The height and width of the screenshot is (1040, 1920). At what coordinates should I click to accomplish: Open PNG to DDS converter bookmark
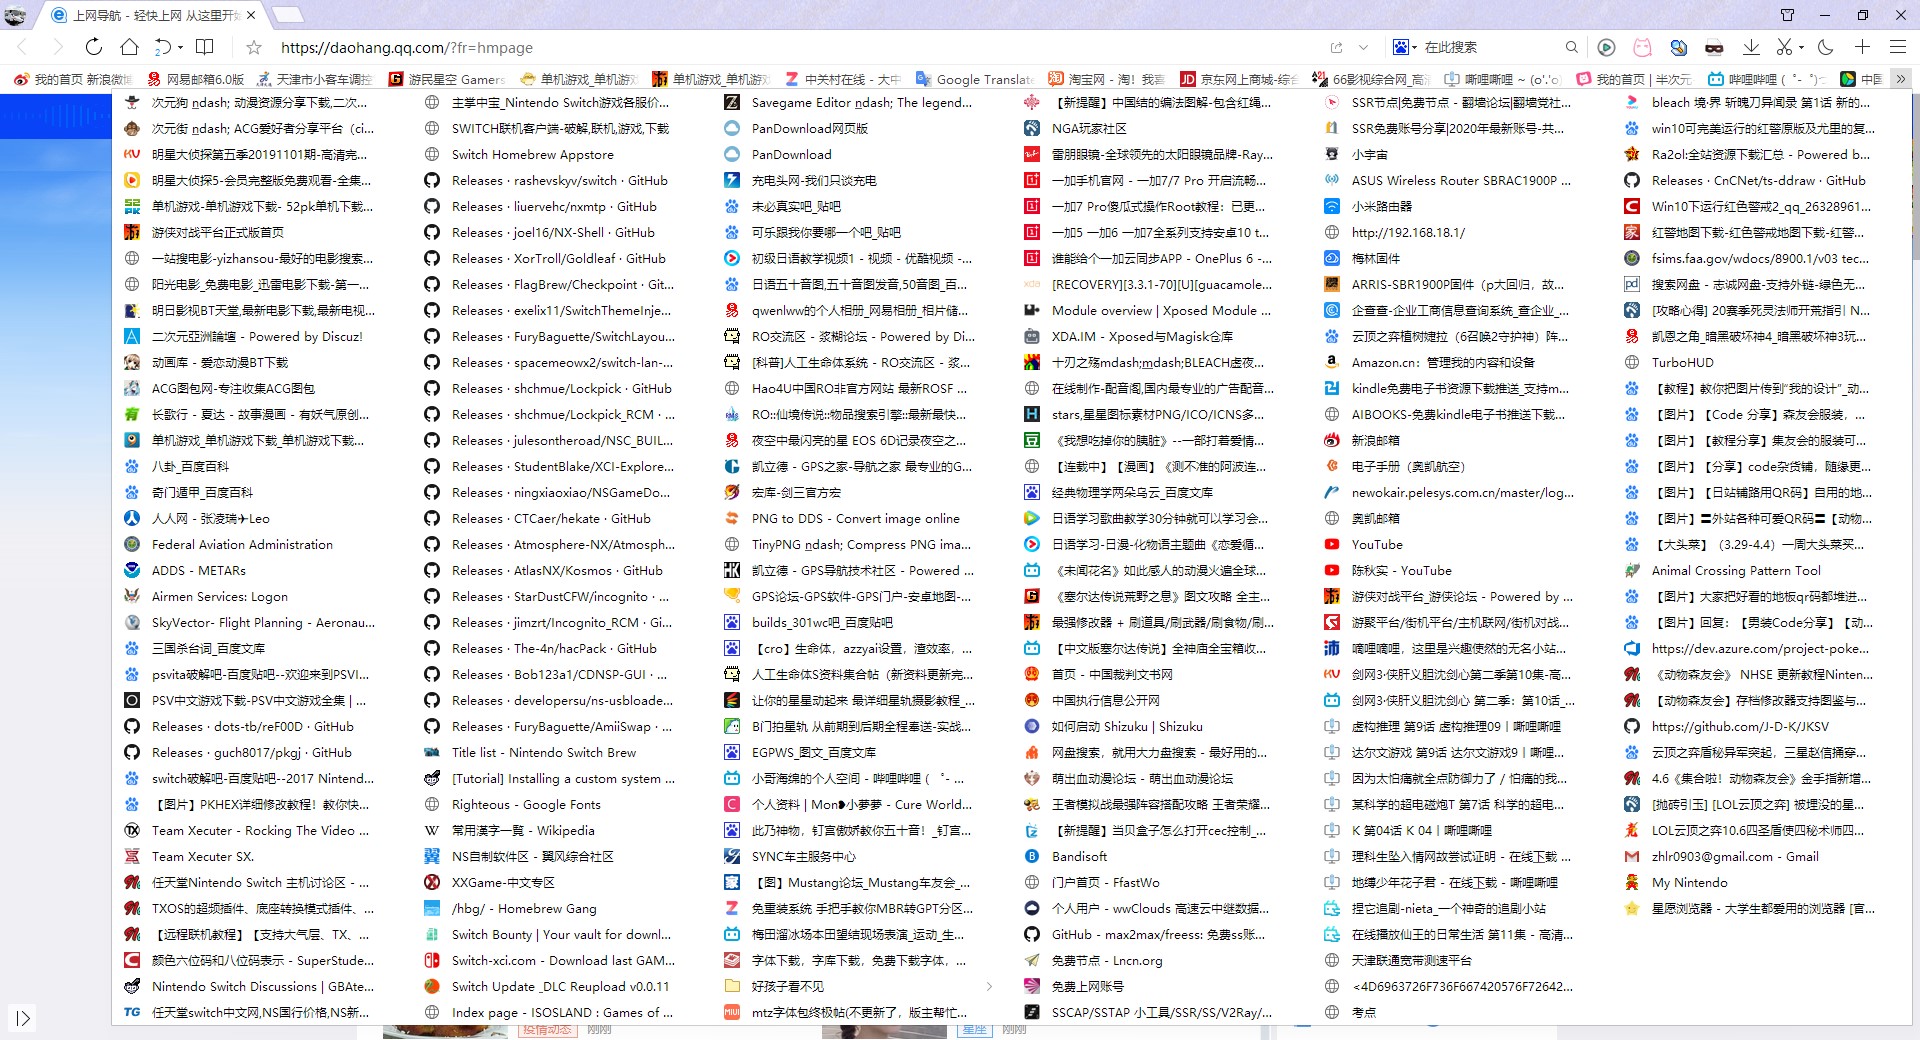click(x=842, y=518)
